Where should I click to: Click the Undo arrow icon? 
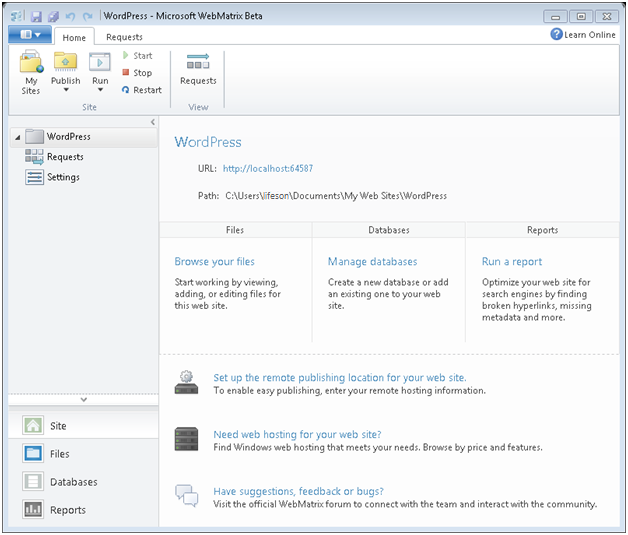click(70, 16)
